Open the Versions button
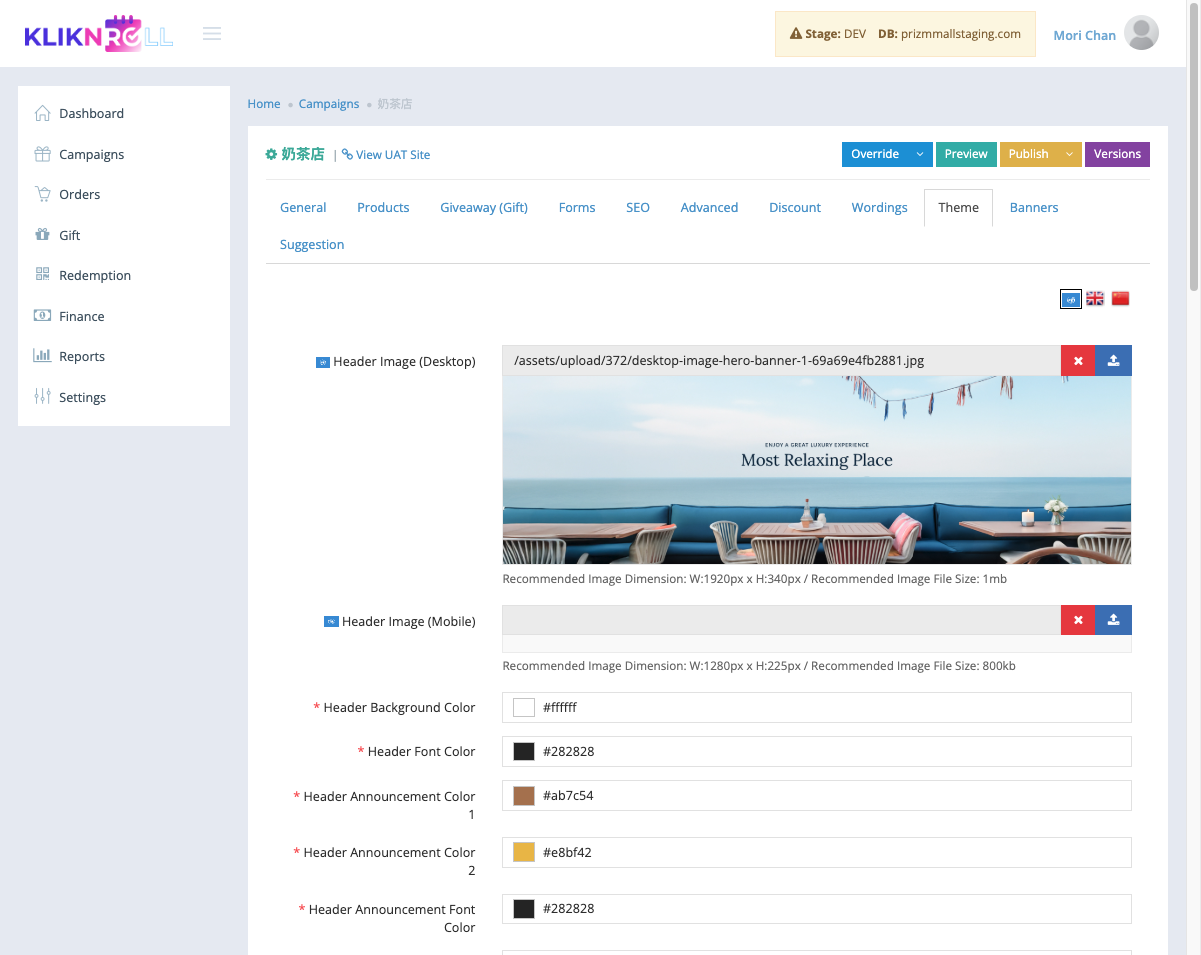This screenshot has width=1201, height=955. pyautogui.click(x=1117, y=154)
